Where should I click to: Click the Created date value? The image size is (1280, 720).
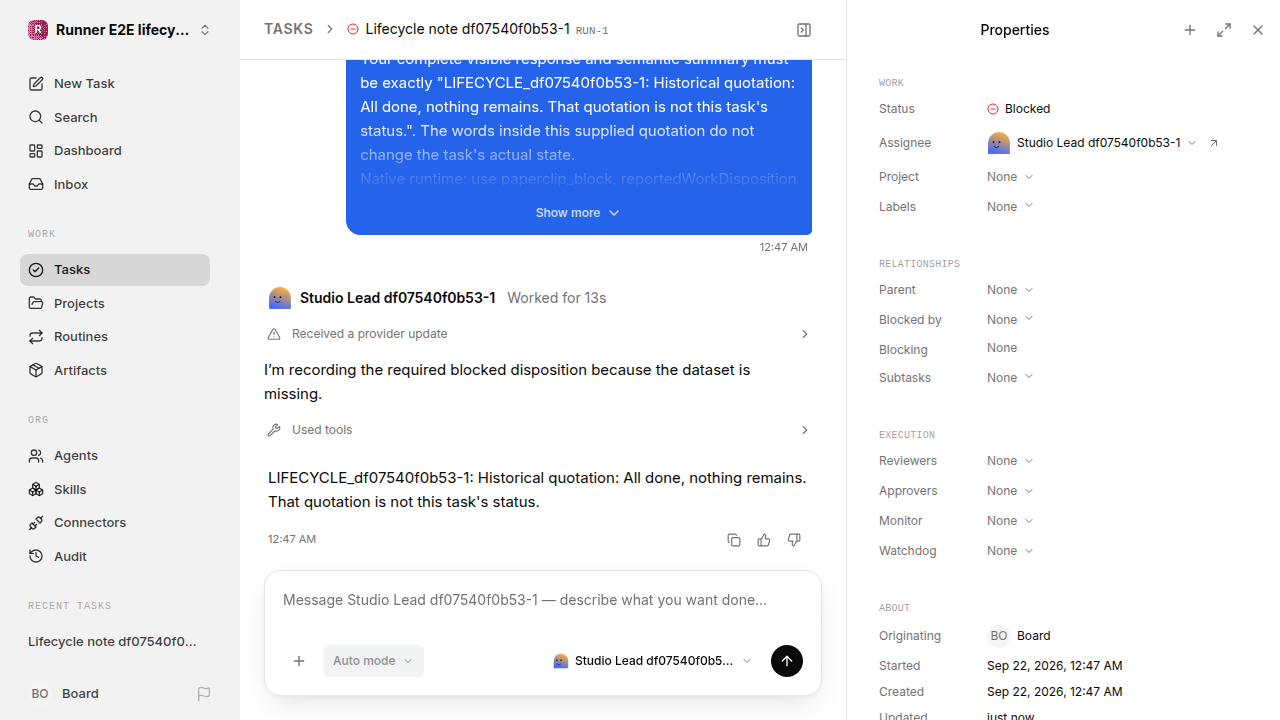pyautogui.click(x=1054, y=692)
